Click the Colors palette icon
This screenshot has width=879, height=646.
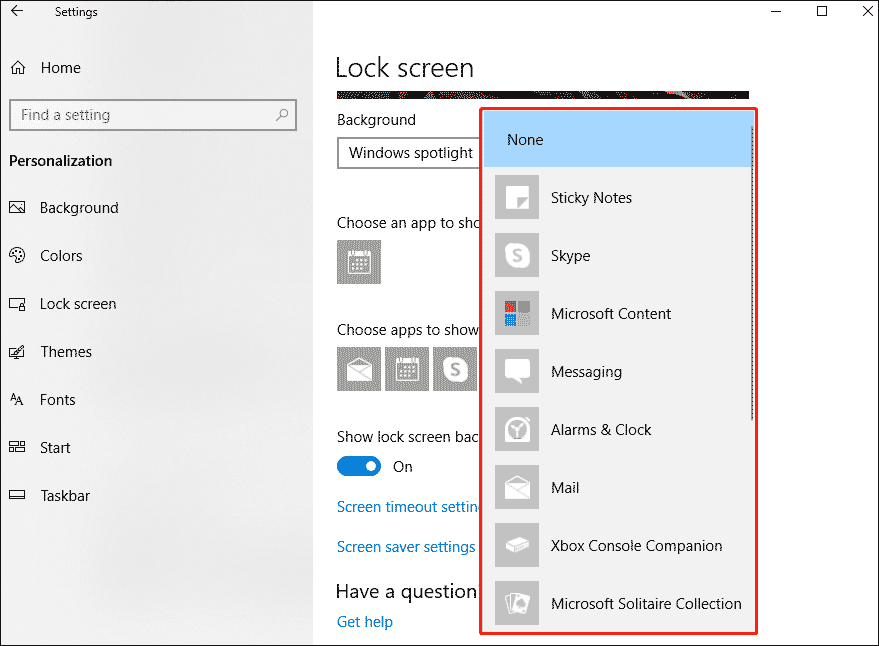17,255
